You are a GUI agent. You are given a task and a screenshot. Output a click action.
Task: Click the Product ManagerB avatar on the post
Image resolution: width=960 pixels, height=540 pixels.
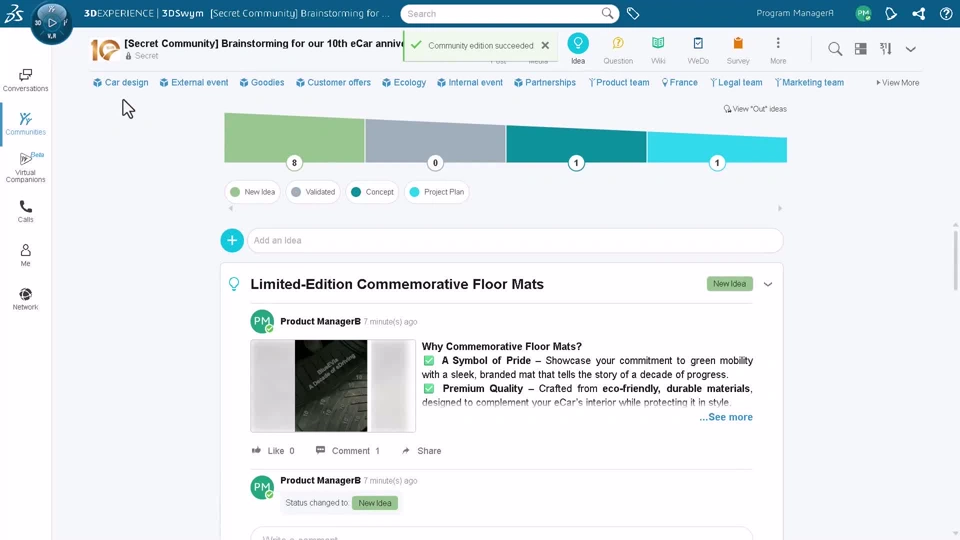point(262,321)
